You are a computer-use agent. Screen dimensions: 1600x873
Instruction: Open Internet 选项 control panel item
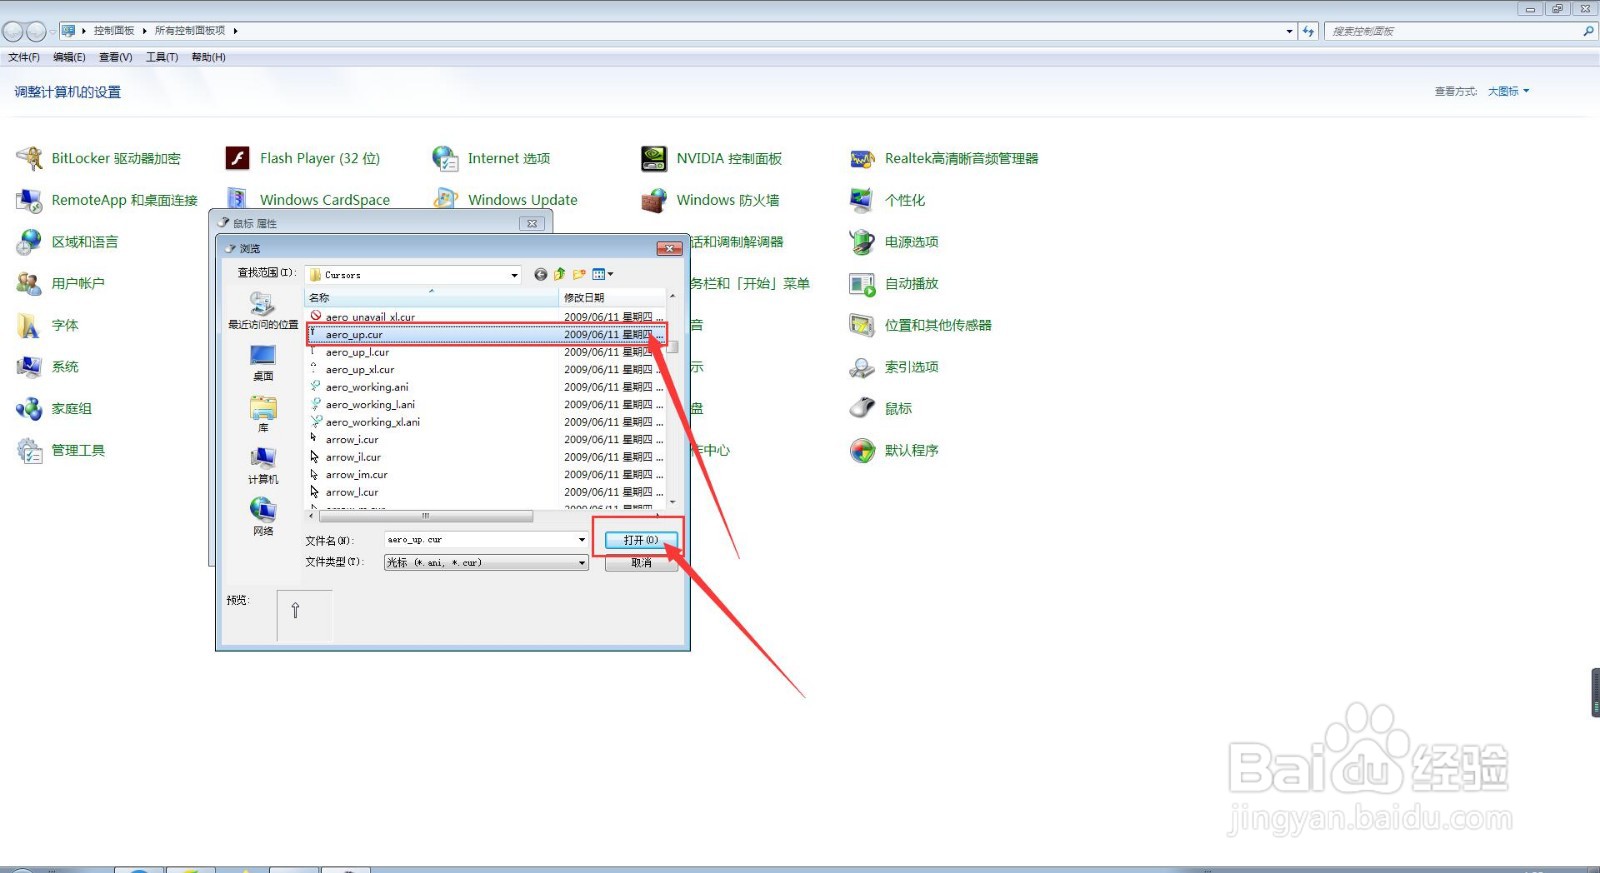click(491, 158)
